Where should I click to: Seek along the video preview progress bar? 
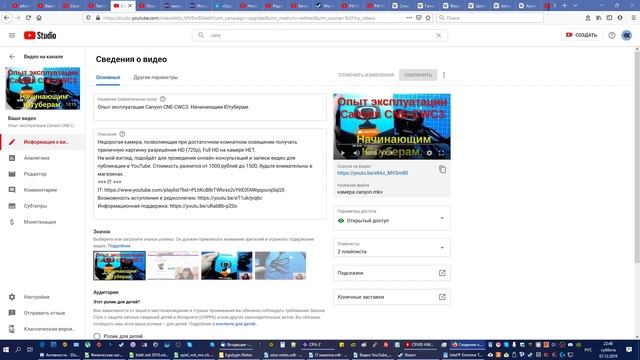click(392, 145)
